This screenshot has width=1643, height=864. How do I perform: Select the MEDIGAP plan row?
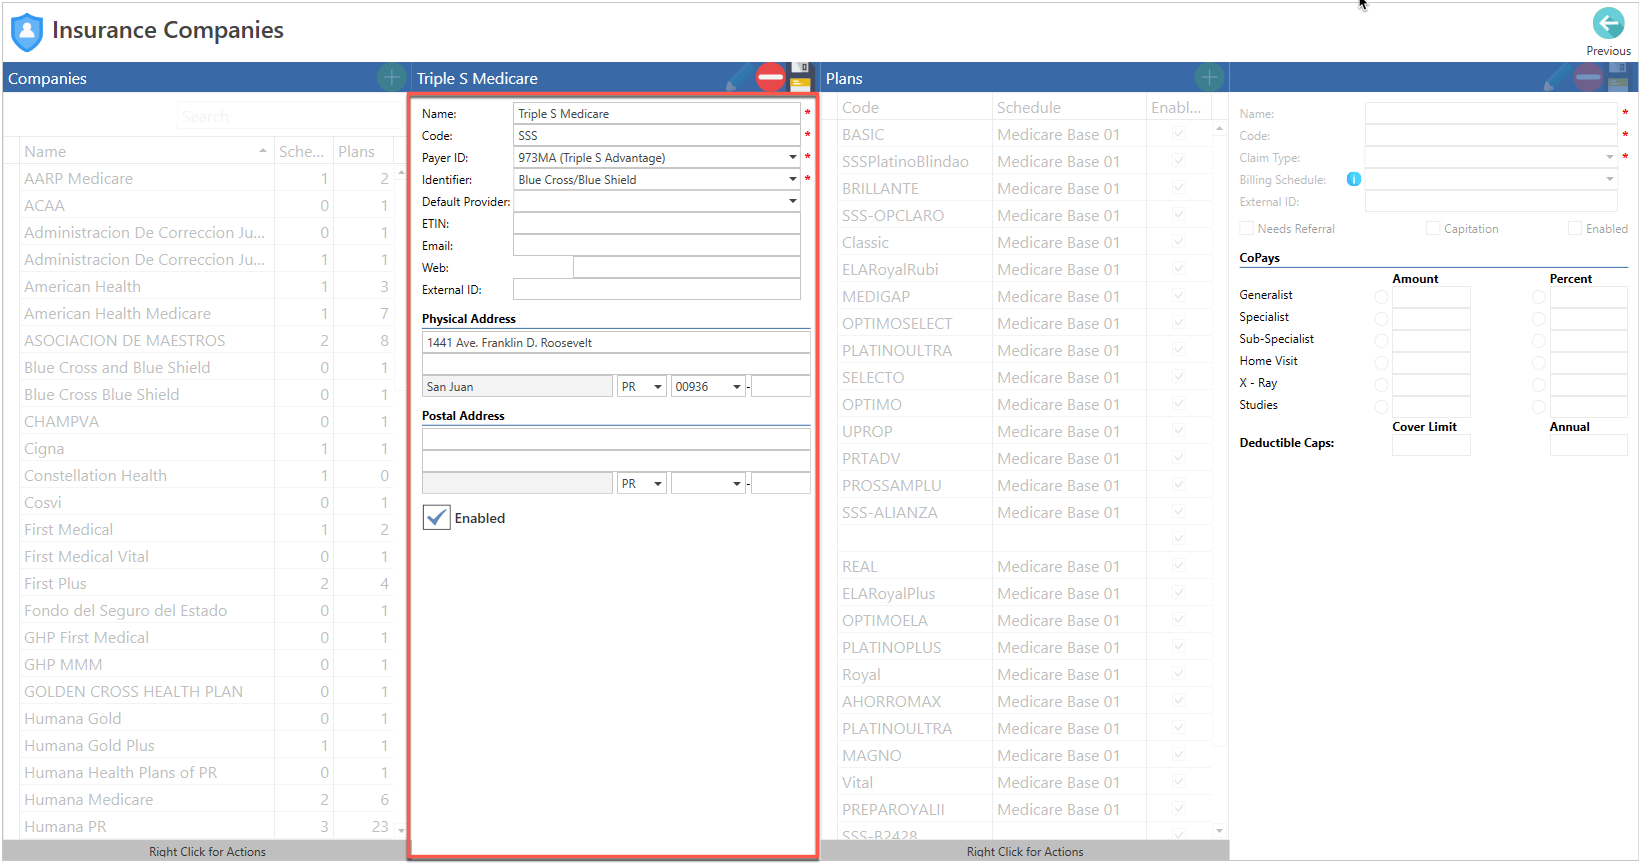tap(1024, 296)
